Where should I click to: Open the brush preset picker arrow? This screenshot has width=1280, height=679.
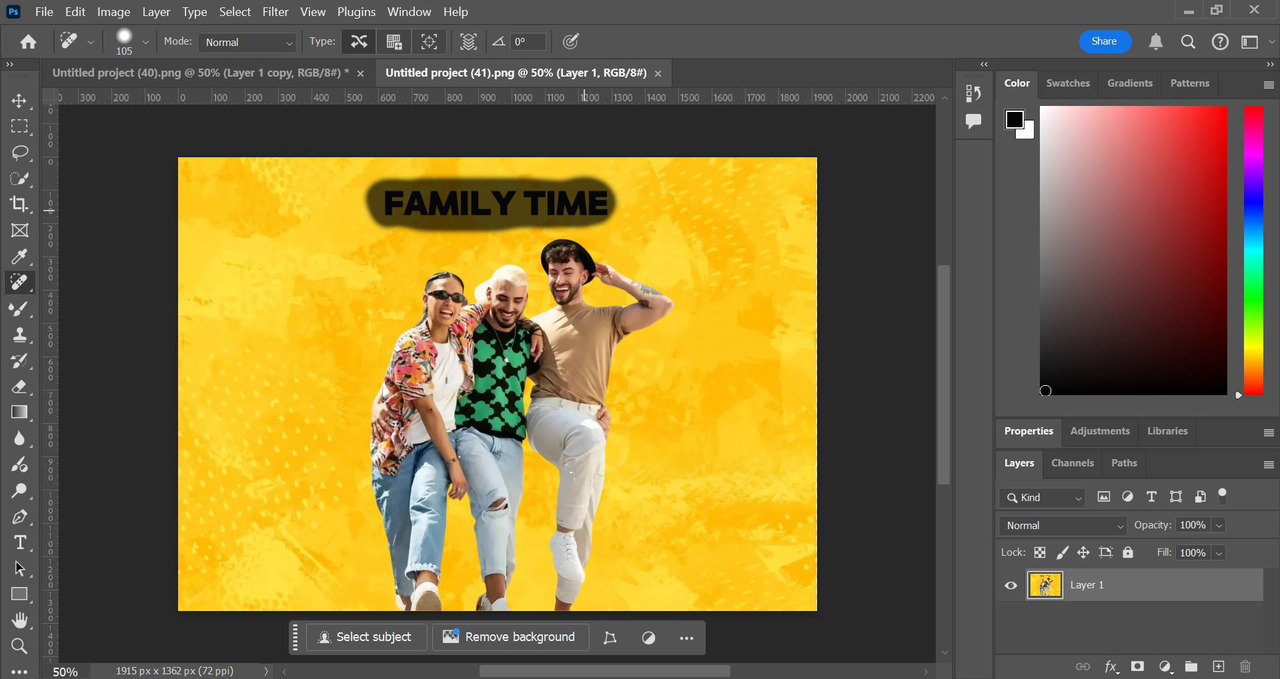pos(145,42)
